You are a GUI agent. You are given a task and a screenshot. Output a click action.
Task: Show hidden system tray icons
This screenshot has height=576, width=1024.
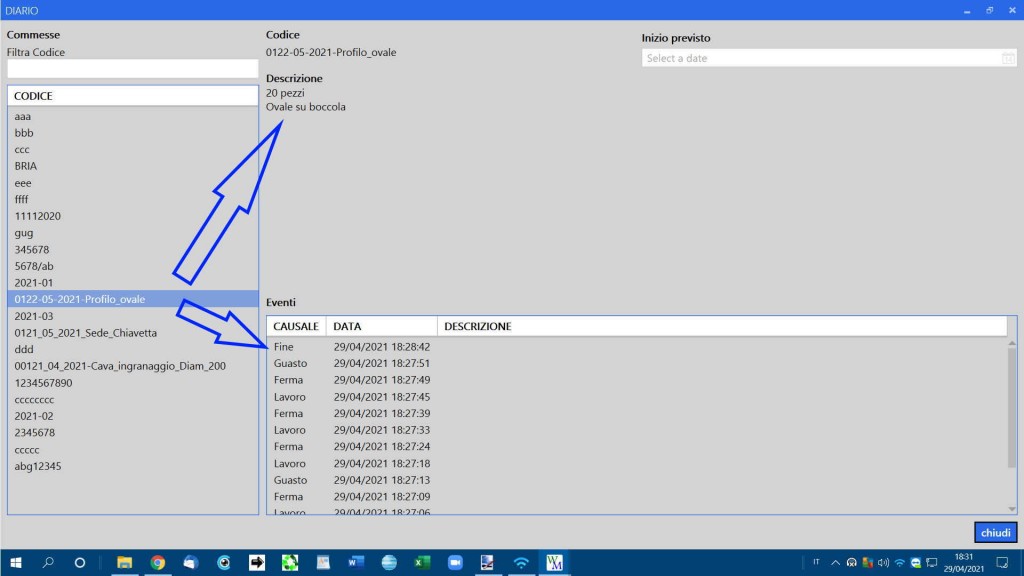coord(835,562)
